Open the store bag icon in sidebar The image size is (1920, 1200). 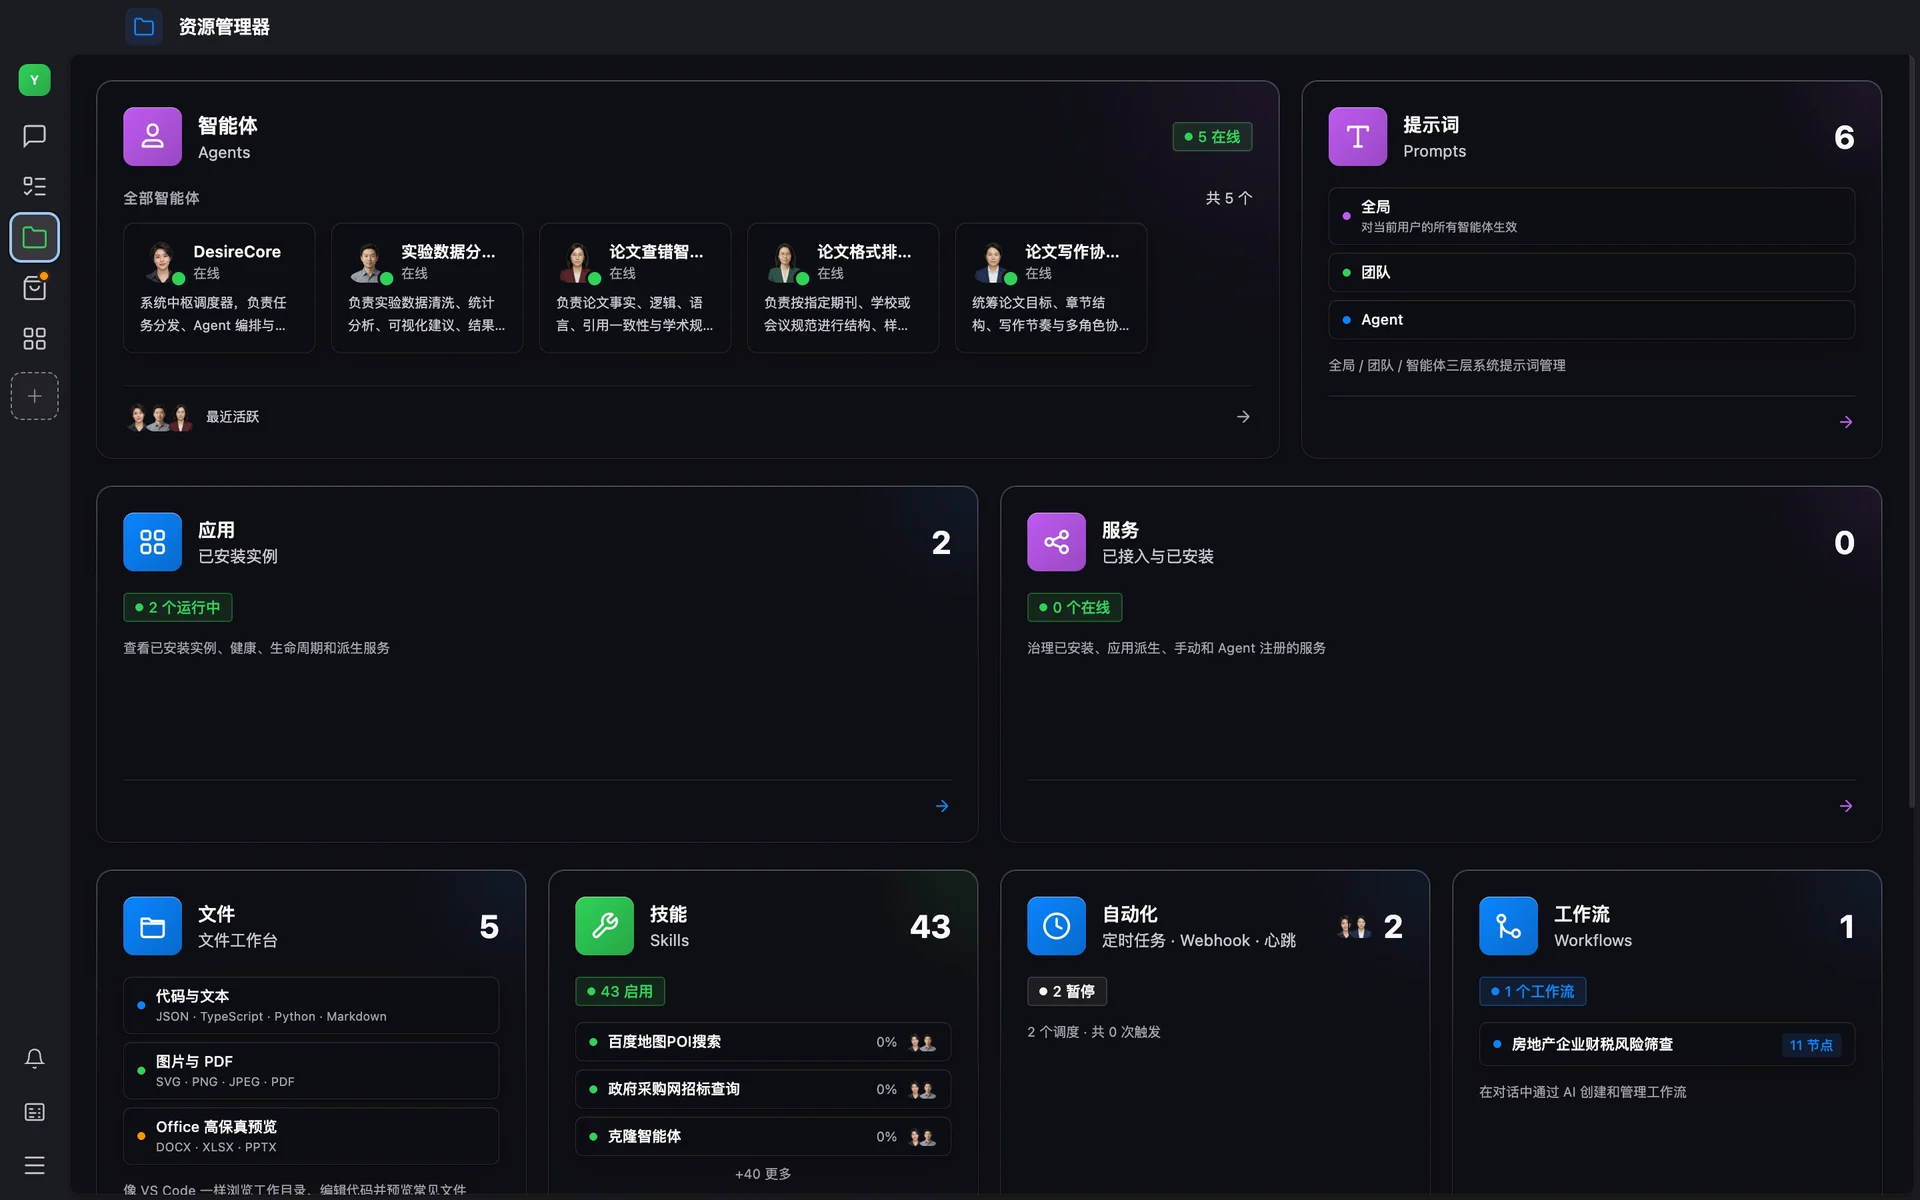click(x=34, y=288)
